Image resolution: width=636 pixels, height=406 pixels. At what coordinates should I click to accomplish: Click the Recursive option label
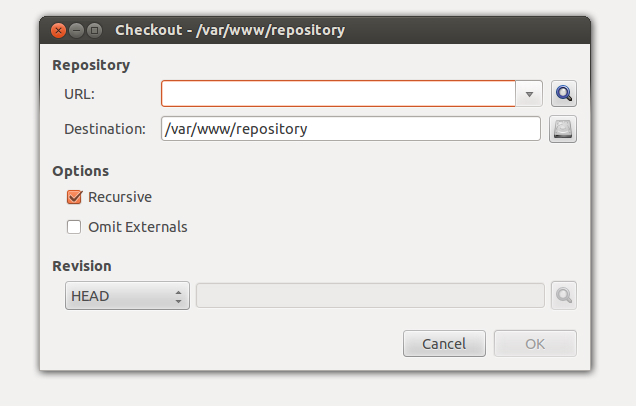[x=120, y=197]
